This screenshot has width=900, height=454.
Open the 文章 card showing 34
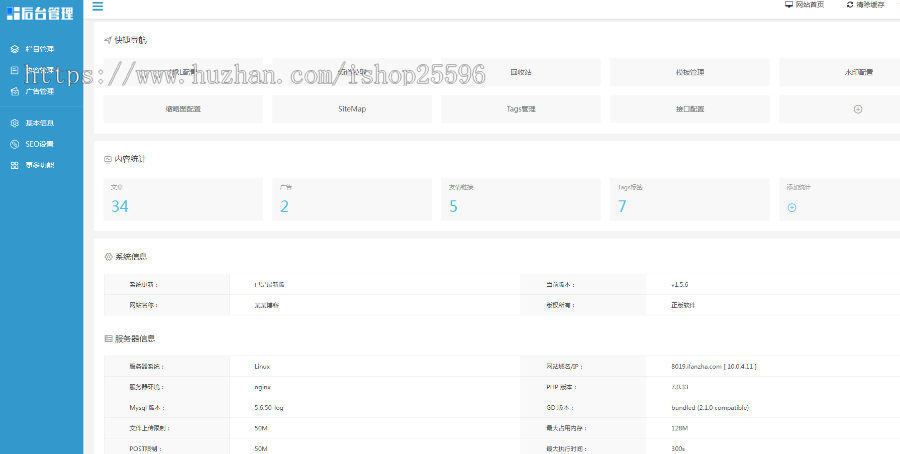pyautogui.click(x=183, y=199)
